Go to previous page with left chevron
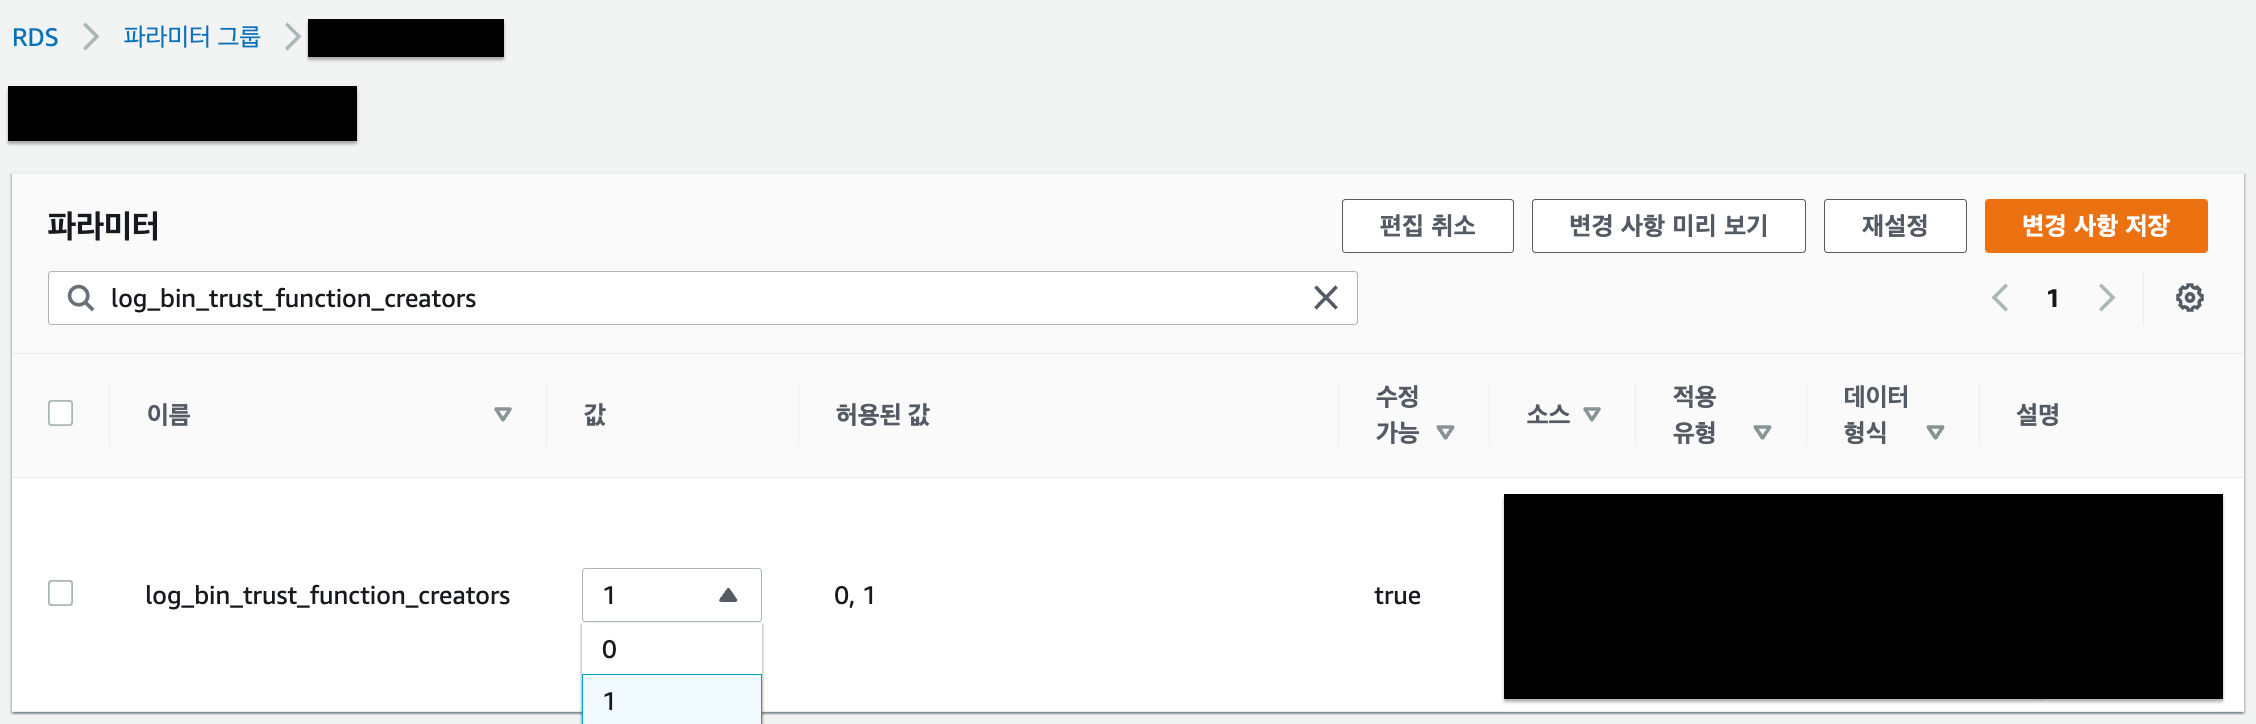Screen dimensions: 2256x724 pos(2000,297)
